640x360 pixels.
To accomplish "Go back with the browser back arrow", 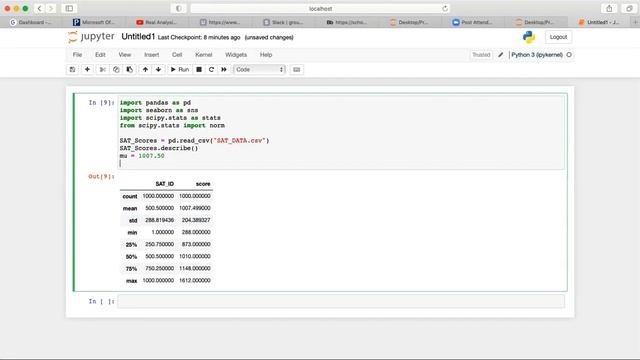I will click(x=39, y=8).
